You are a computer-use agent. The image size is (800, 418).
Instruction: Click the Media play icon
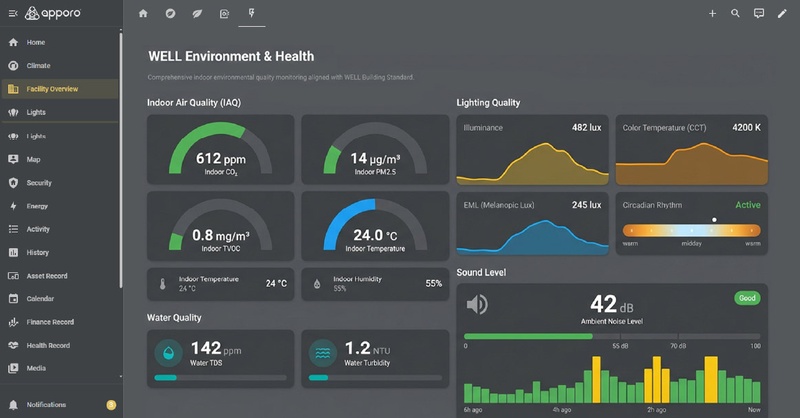click(13, 368)
